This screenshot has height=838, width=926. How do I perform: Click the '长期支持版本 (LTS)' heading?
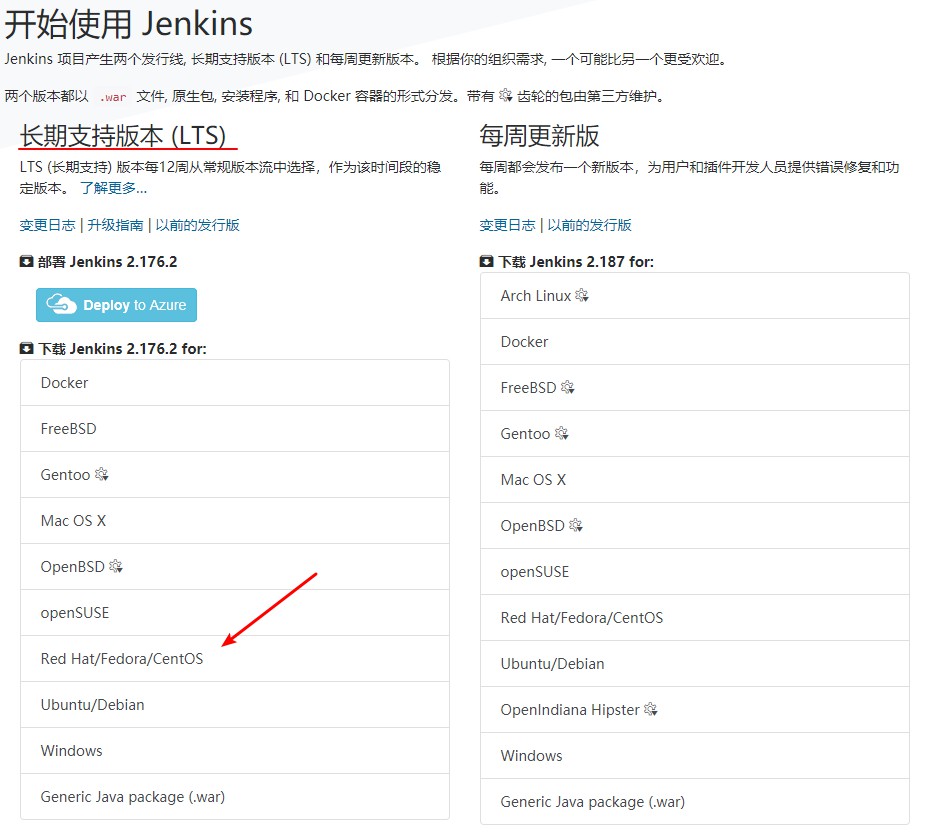(x=123, y=136)
